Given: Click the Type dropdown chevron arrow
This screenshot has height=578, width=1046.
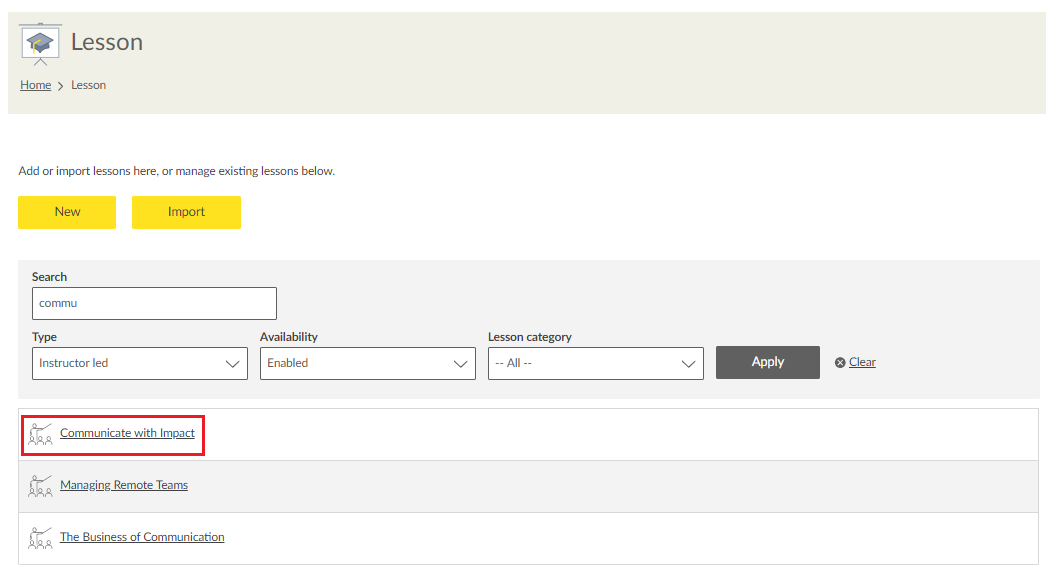Looking at the screenshot, I should (234, 364).
